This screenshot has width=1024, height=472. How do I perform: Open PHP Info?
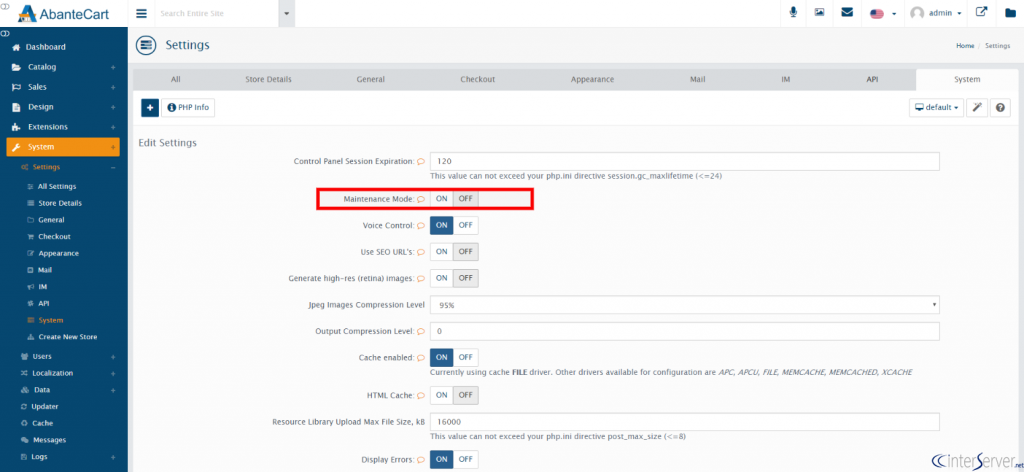click(188, 108)
